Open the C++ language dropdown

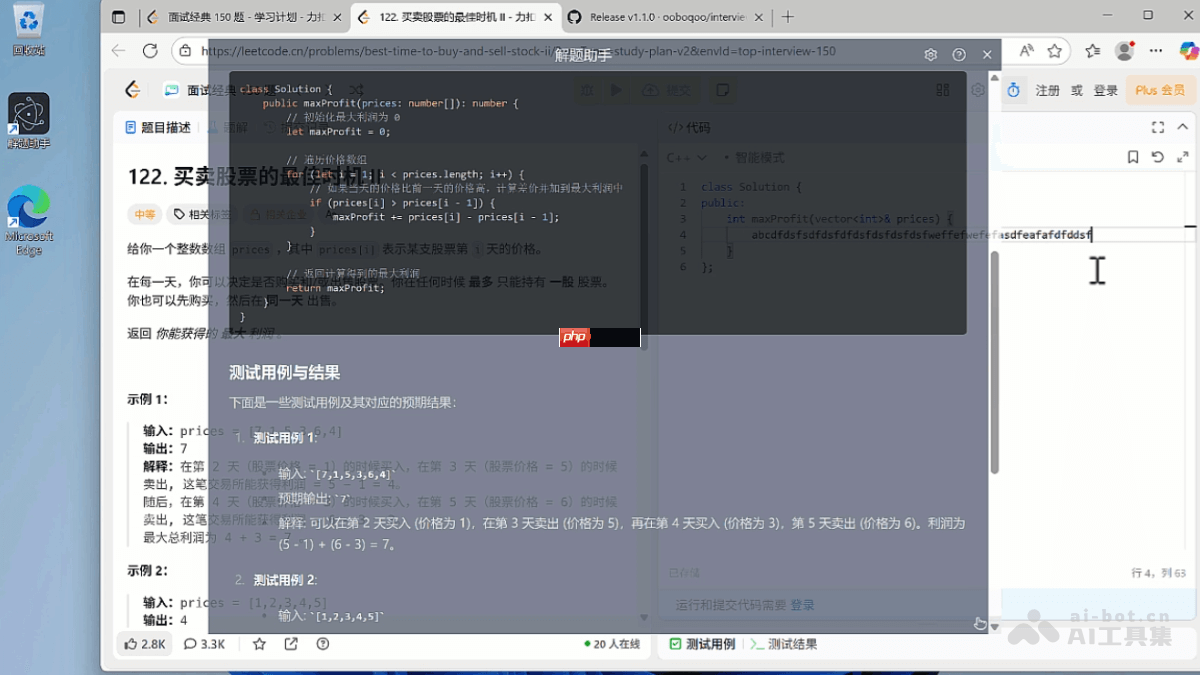tap(682, 157)
